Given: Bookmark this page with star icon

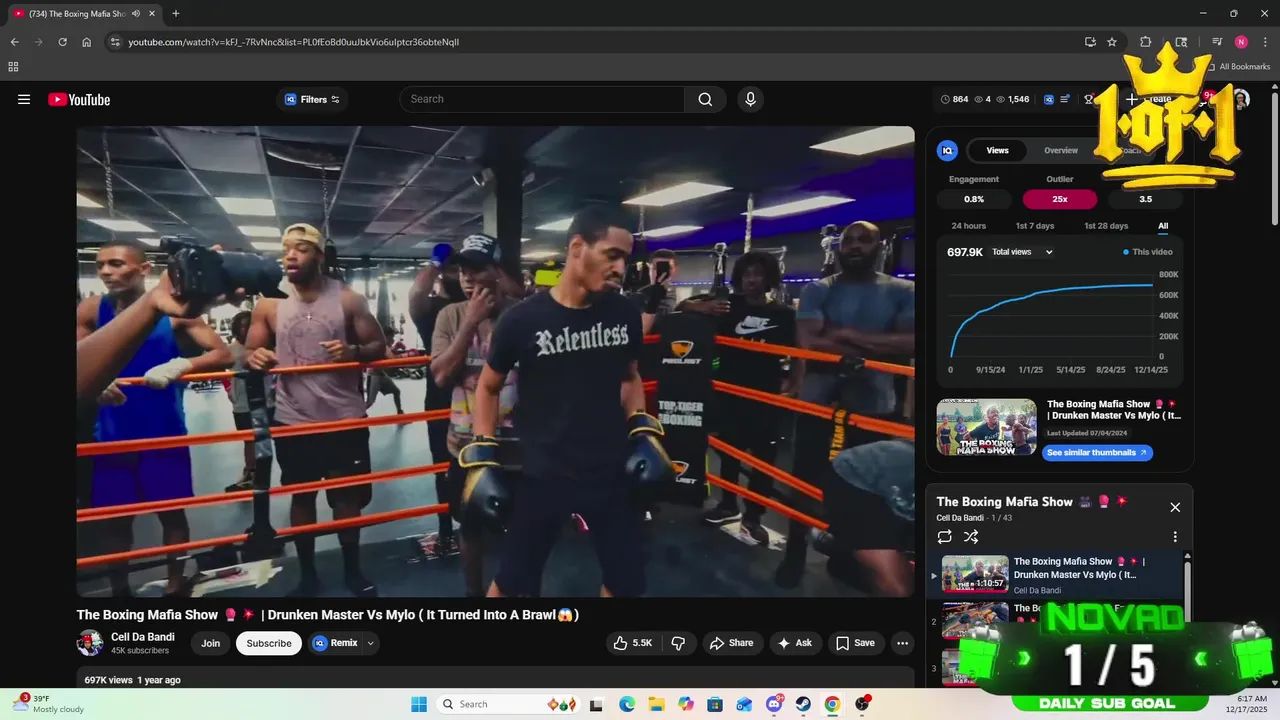Looking at the screenshot, I should pos(1112,42).
